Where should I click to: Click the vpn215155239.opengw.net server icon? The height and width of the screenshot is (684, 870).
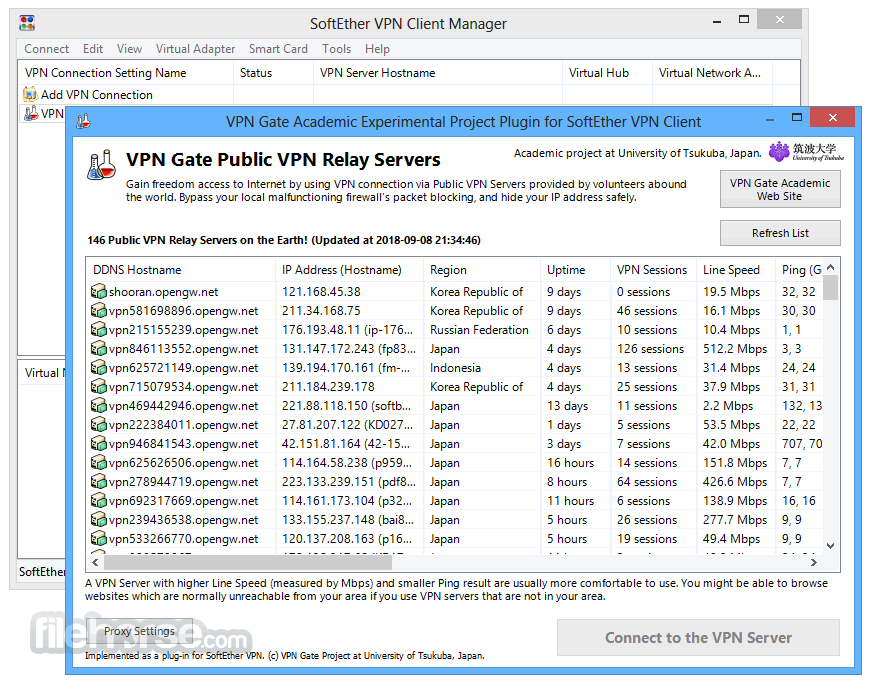coord(98,330)
